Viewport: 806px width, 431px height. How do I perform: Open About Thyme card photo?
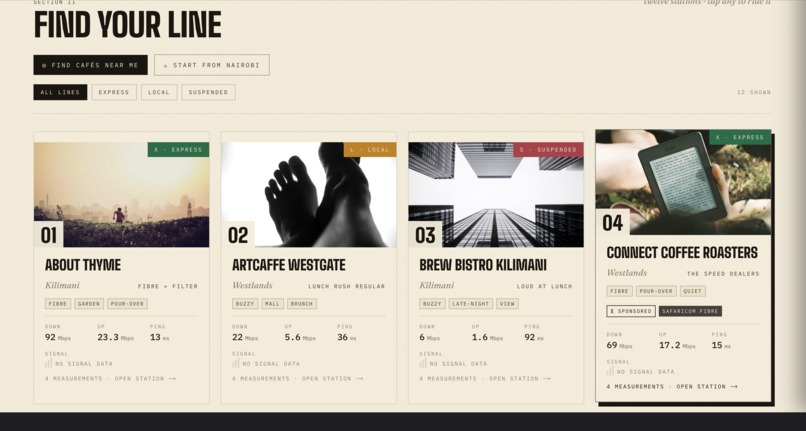point(121,194)
